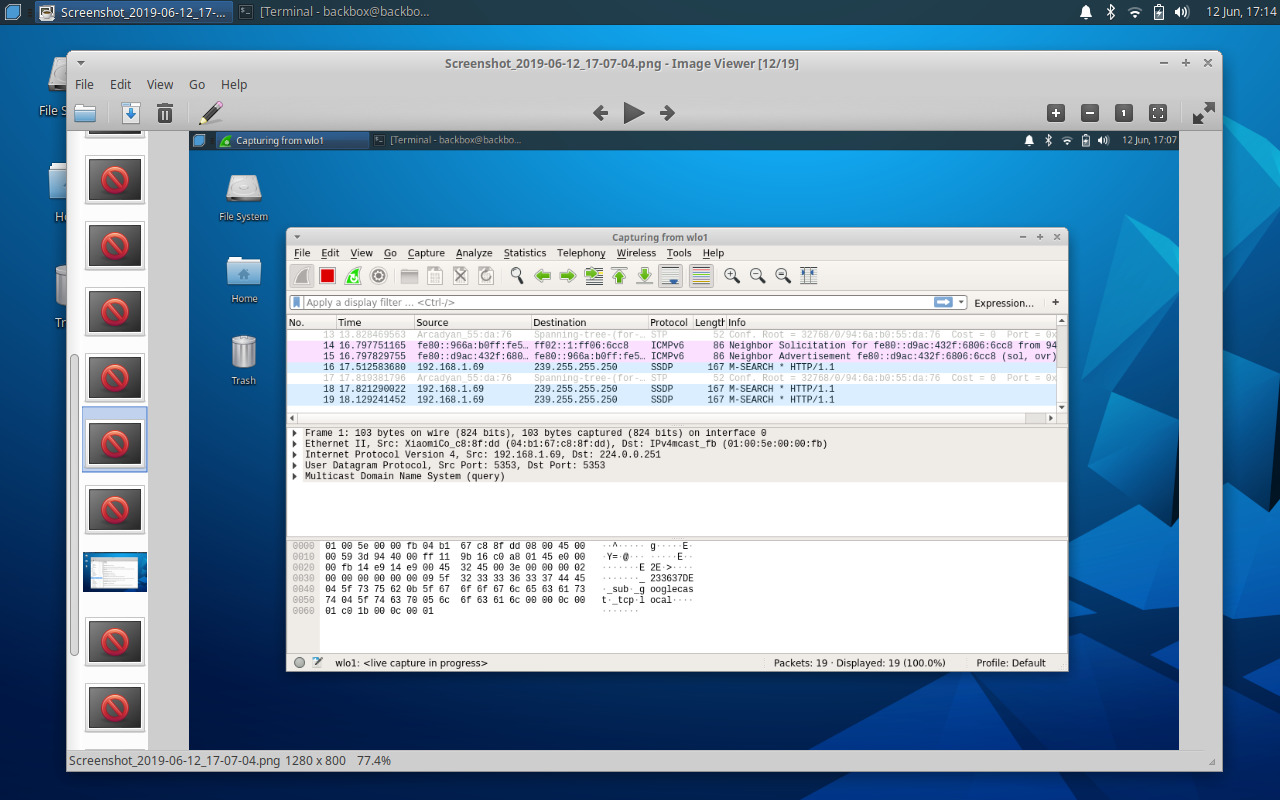Go to the last packet with green down arrow

point(643,275)
